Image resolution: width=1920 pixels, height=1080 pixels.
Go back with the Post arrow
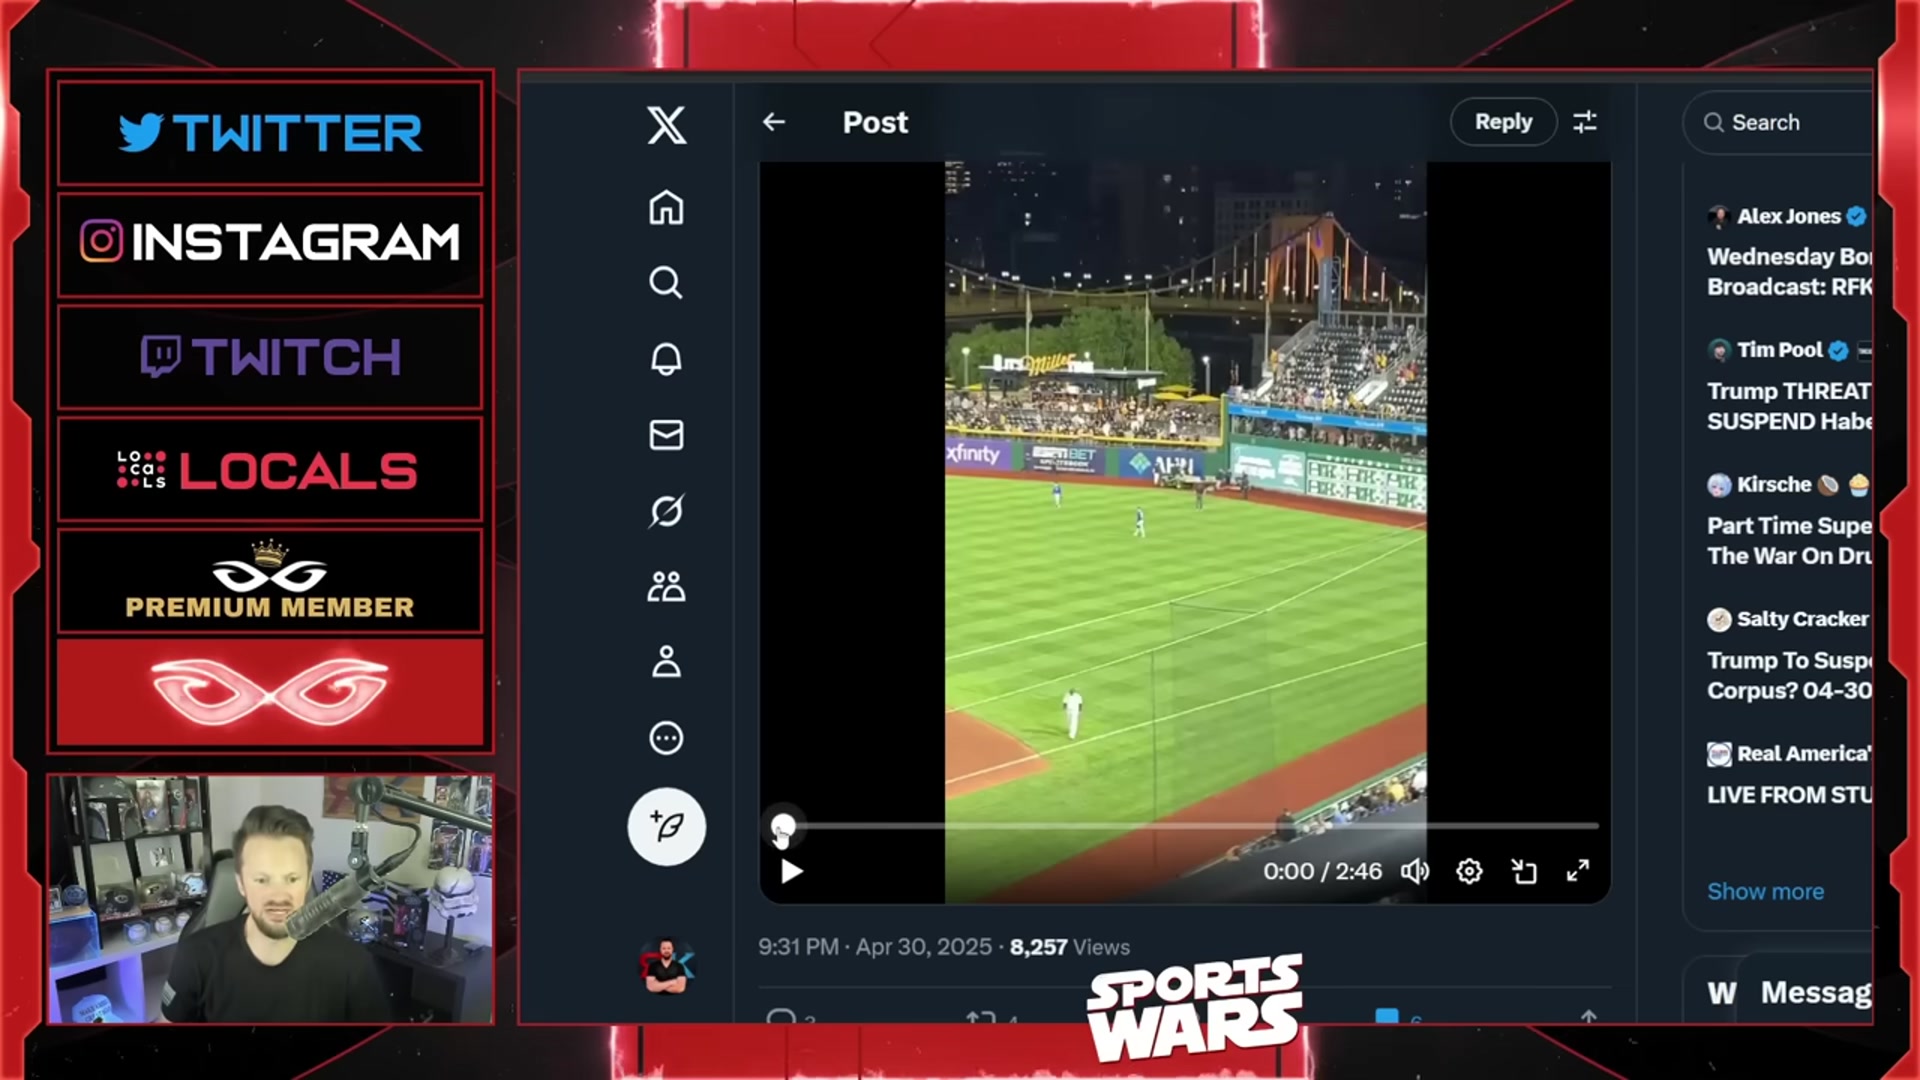(x=774, y=122)
